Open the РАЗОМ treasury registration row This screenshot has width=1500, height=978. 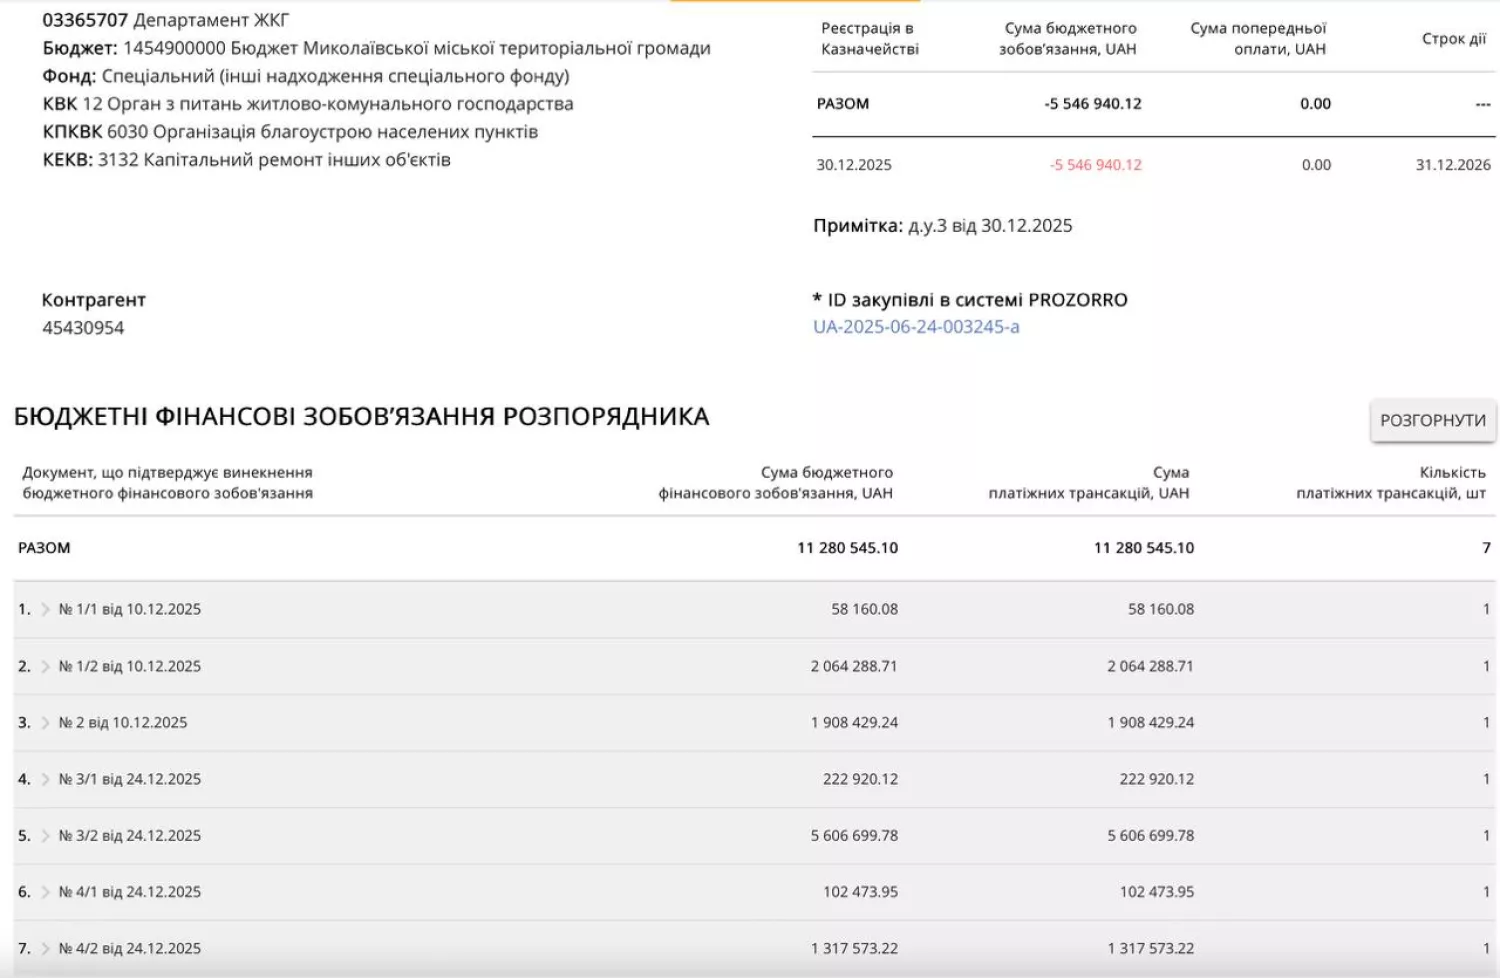click(x=843, y=103)
